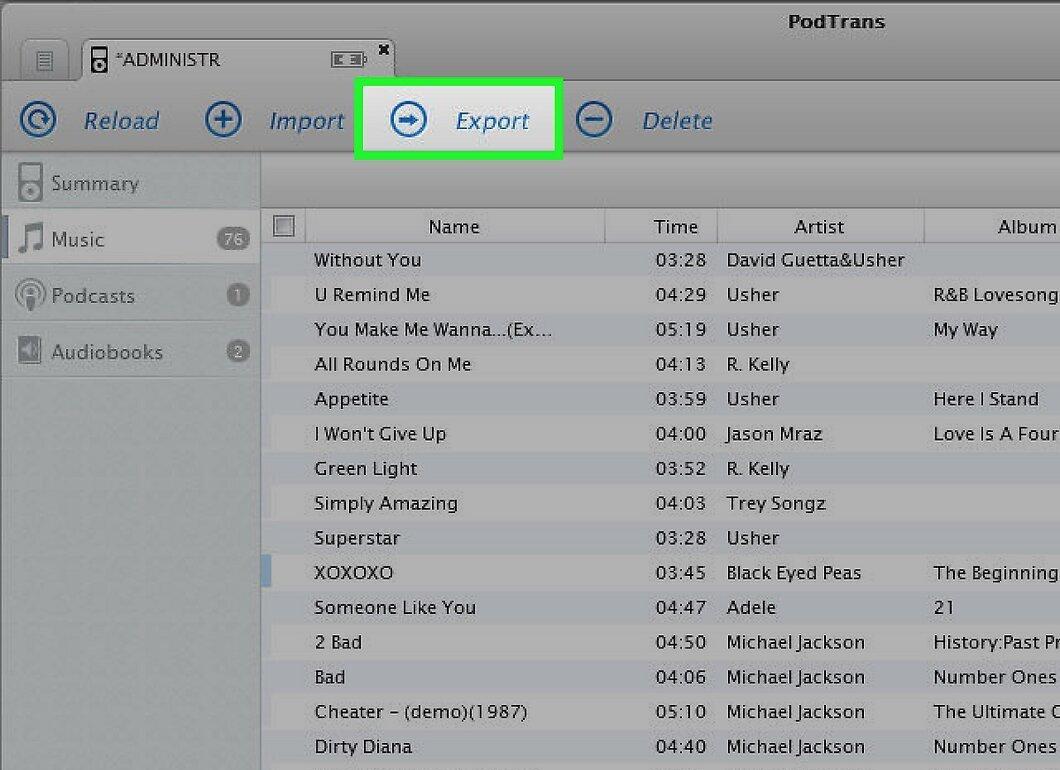The height and width of the screenshot is (770, 1060).
Task: Select the song You Make Me Wanna...(Ex...
Action: click(x=433, y=329)
